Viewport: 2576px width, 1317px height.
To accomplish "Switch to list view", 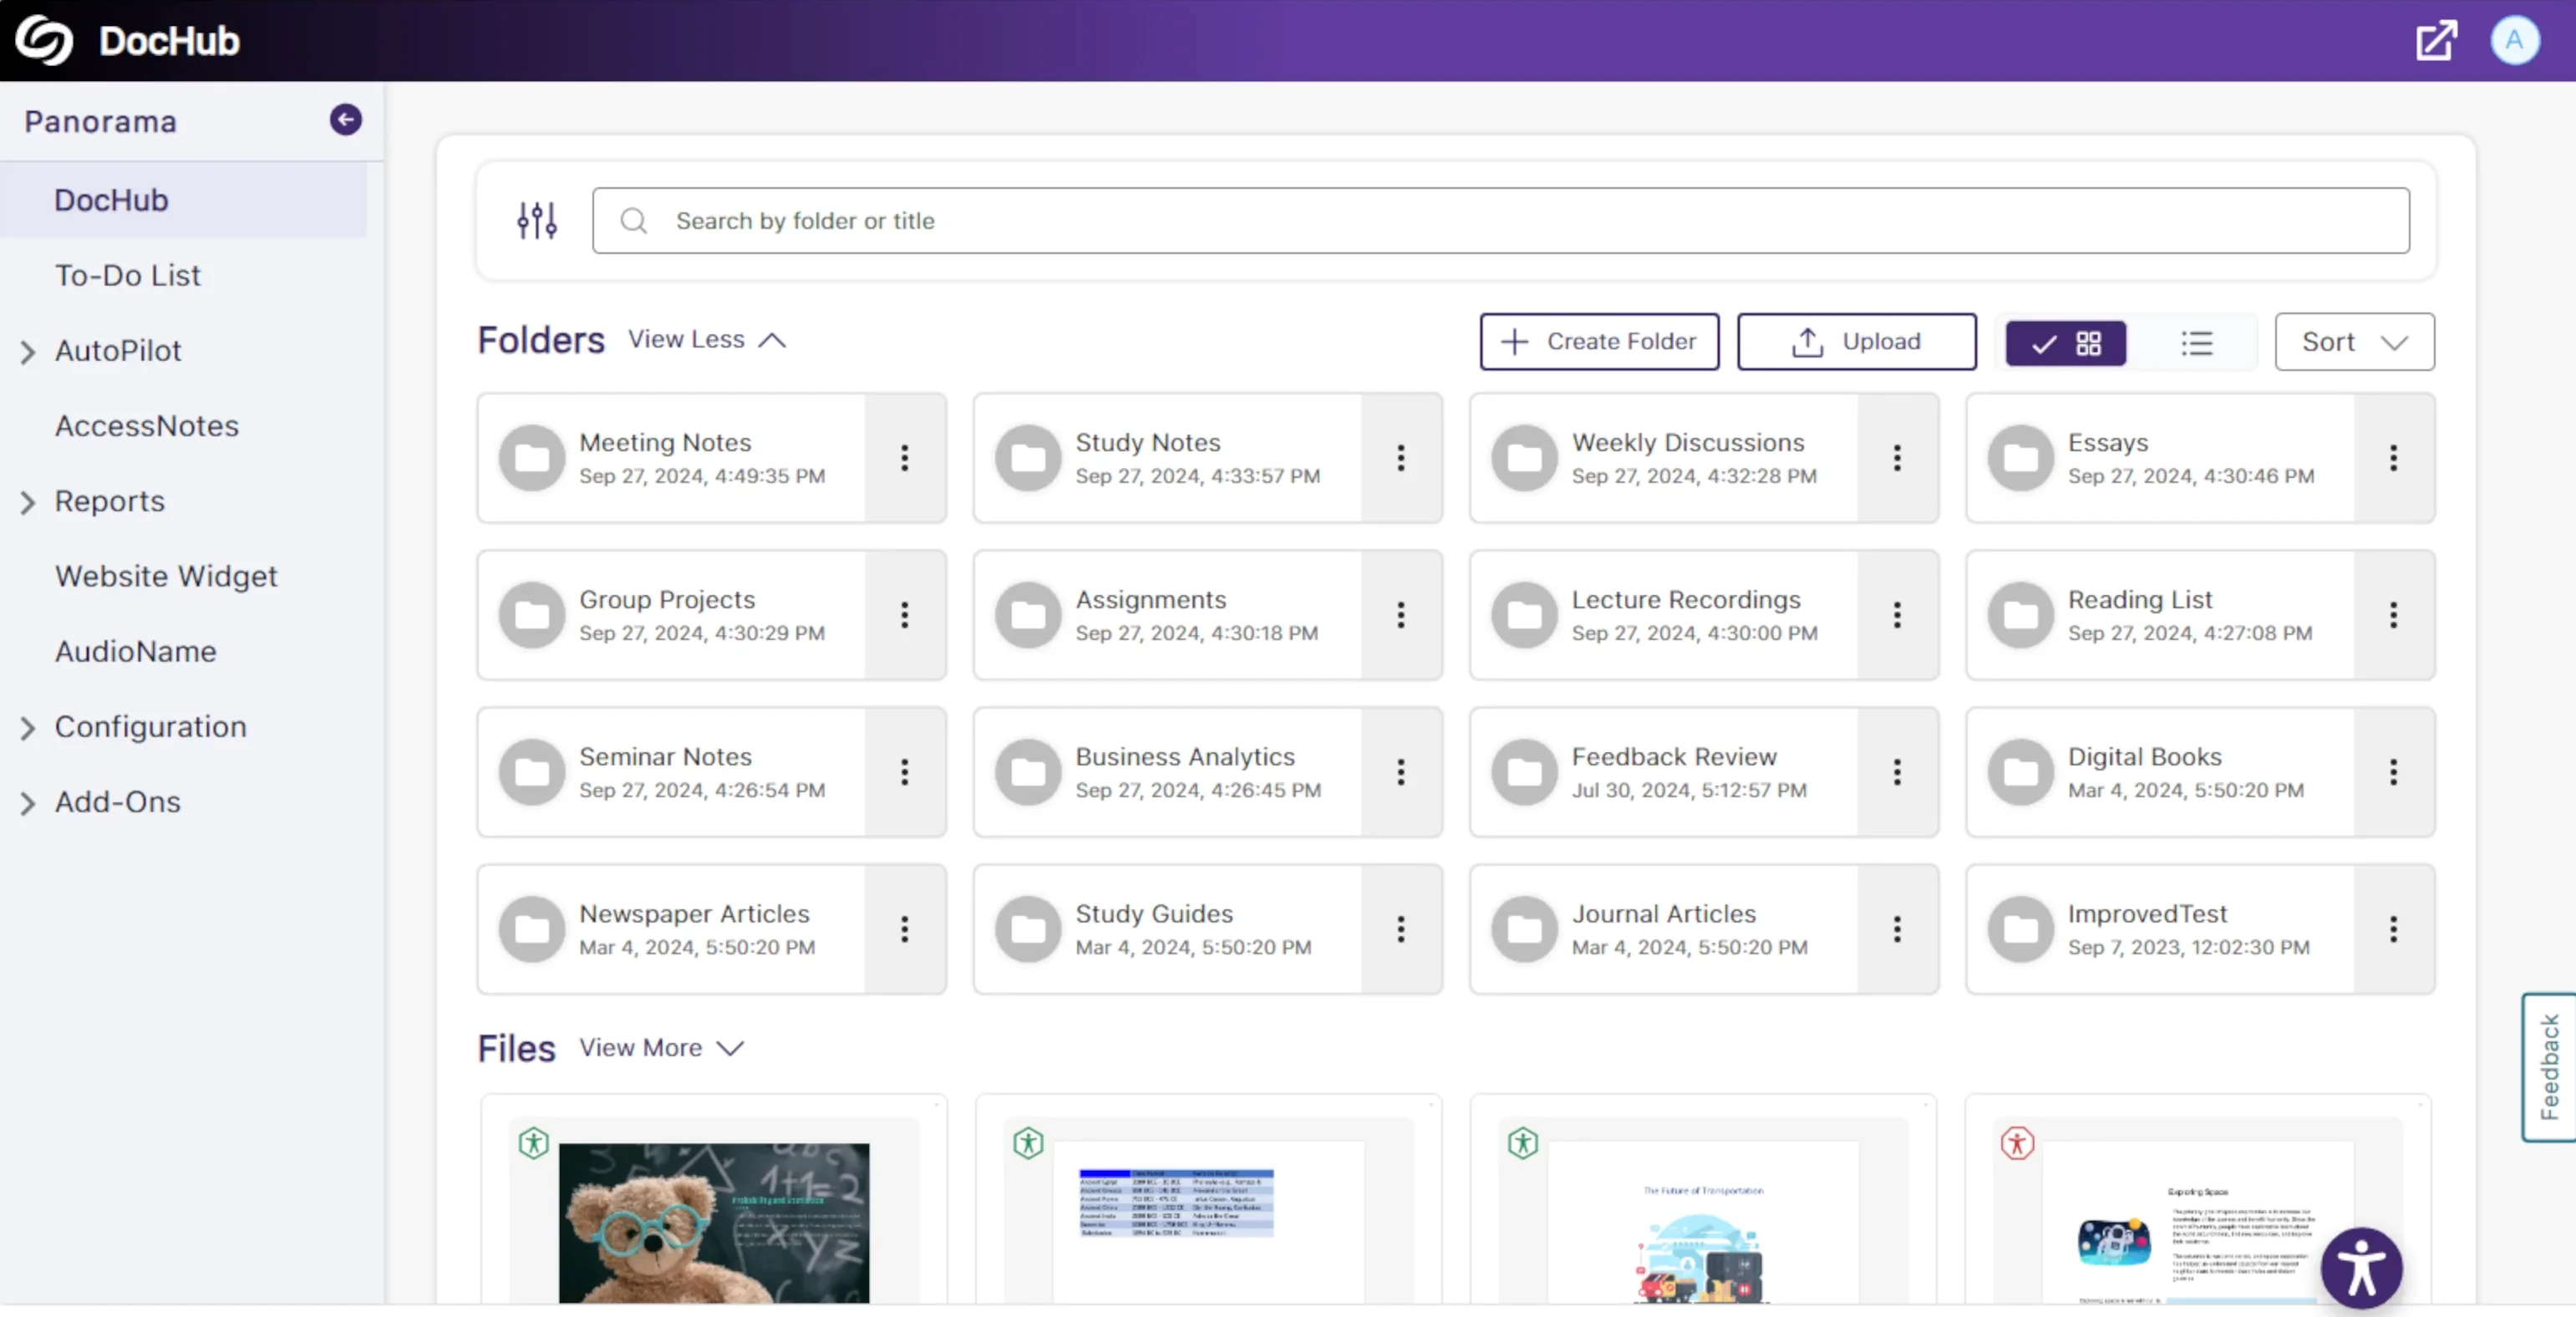I will [x=2196, y=343].
